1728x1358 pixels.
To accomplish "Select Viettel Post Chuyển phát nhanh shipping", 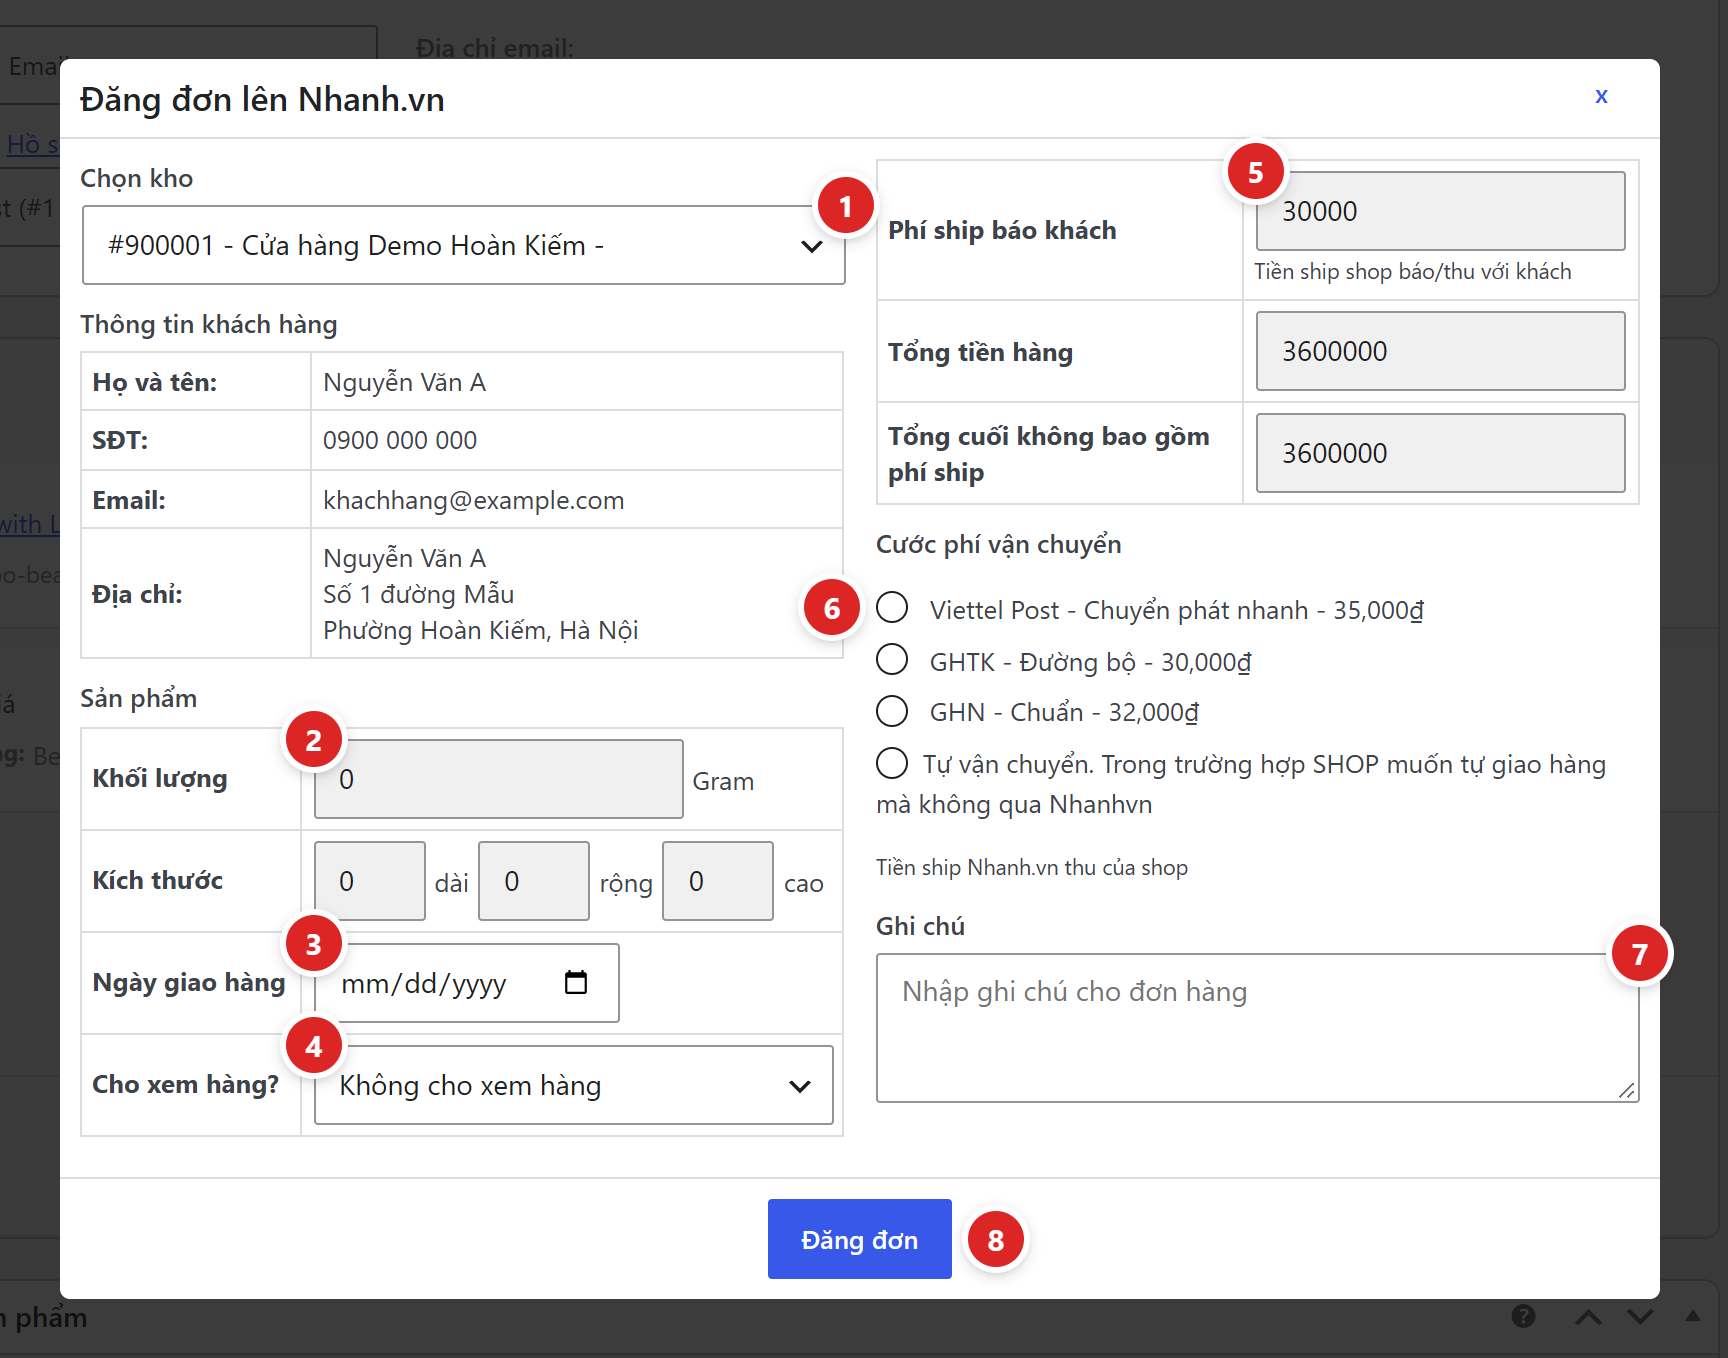I will (x=892, y=607).
